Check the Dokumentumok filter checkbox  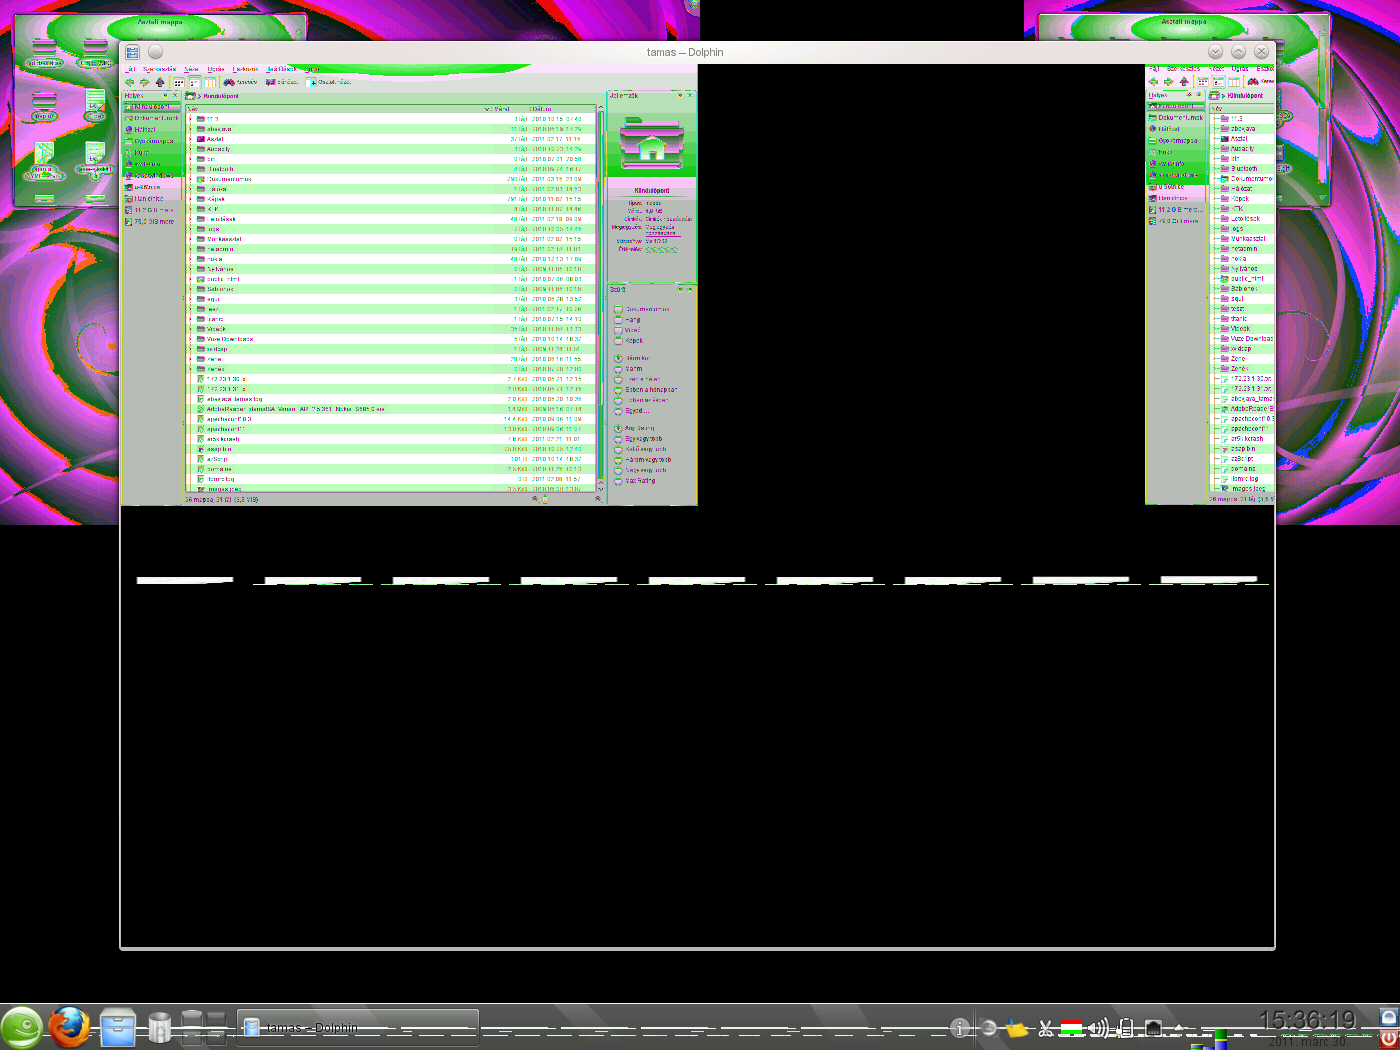(618, 309)
